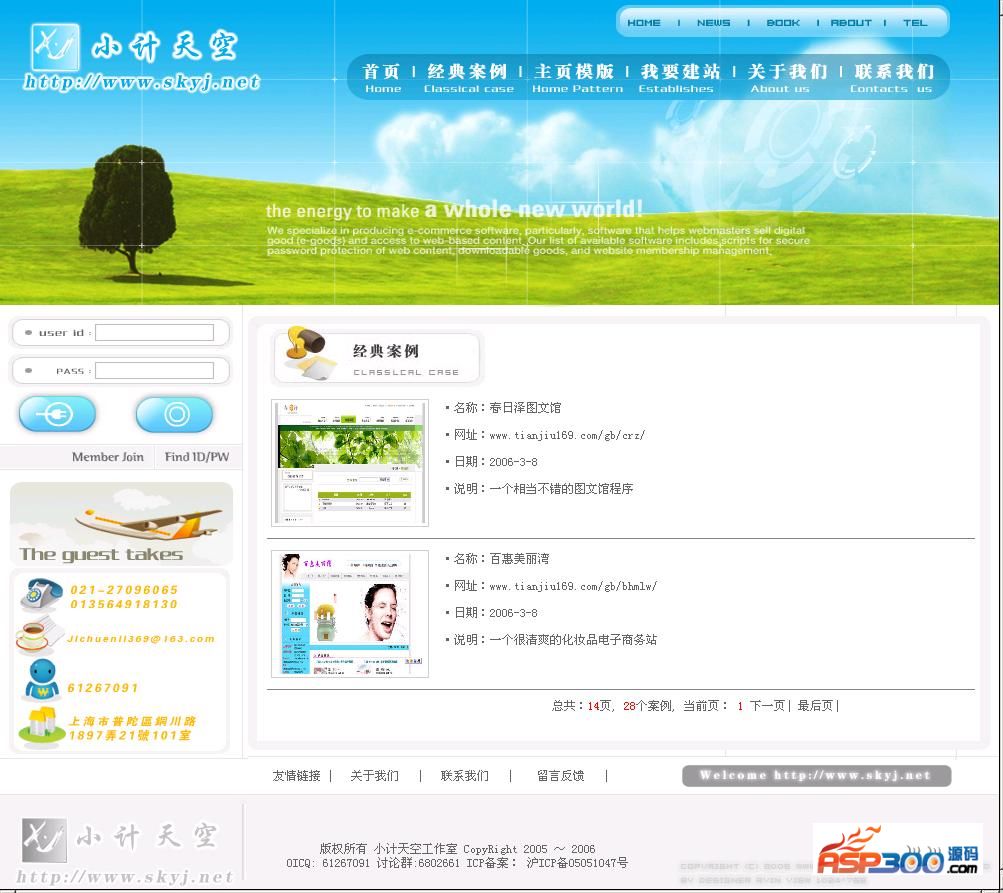This screenshot has width=1003, height=893.
Task: Open 联系我们 Contacts us menu
Action: pos(893,78)
